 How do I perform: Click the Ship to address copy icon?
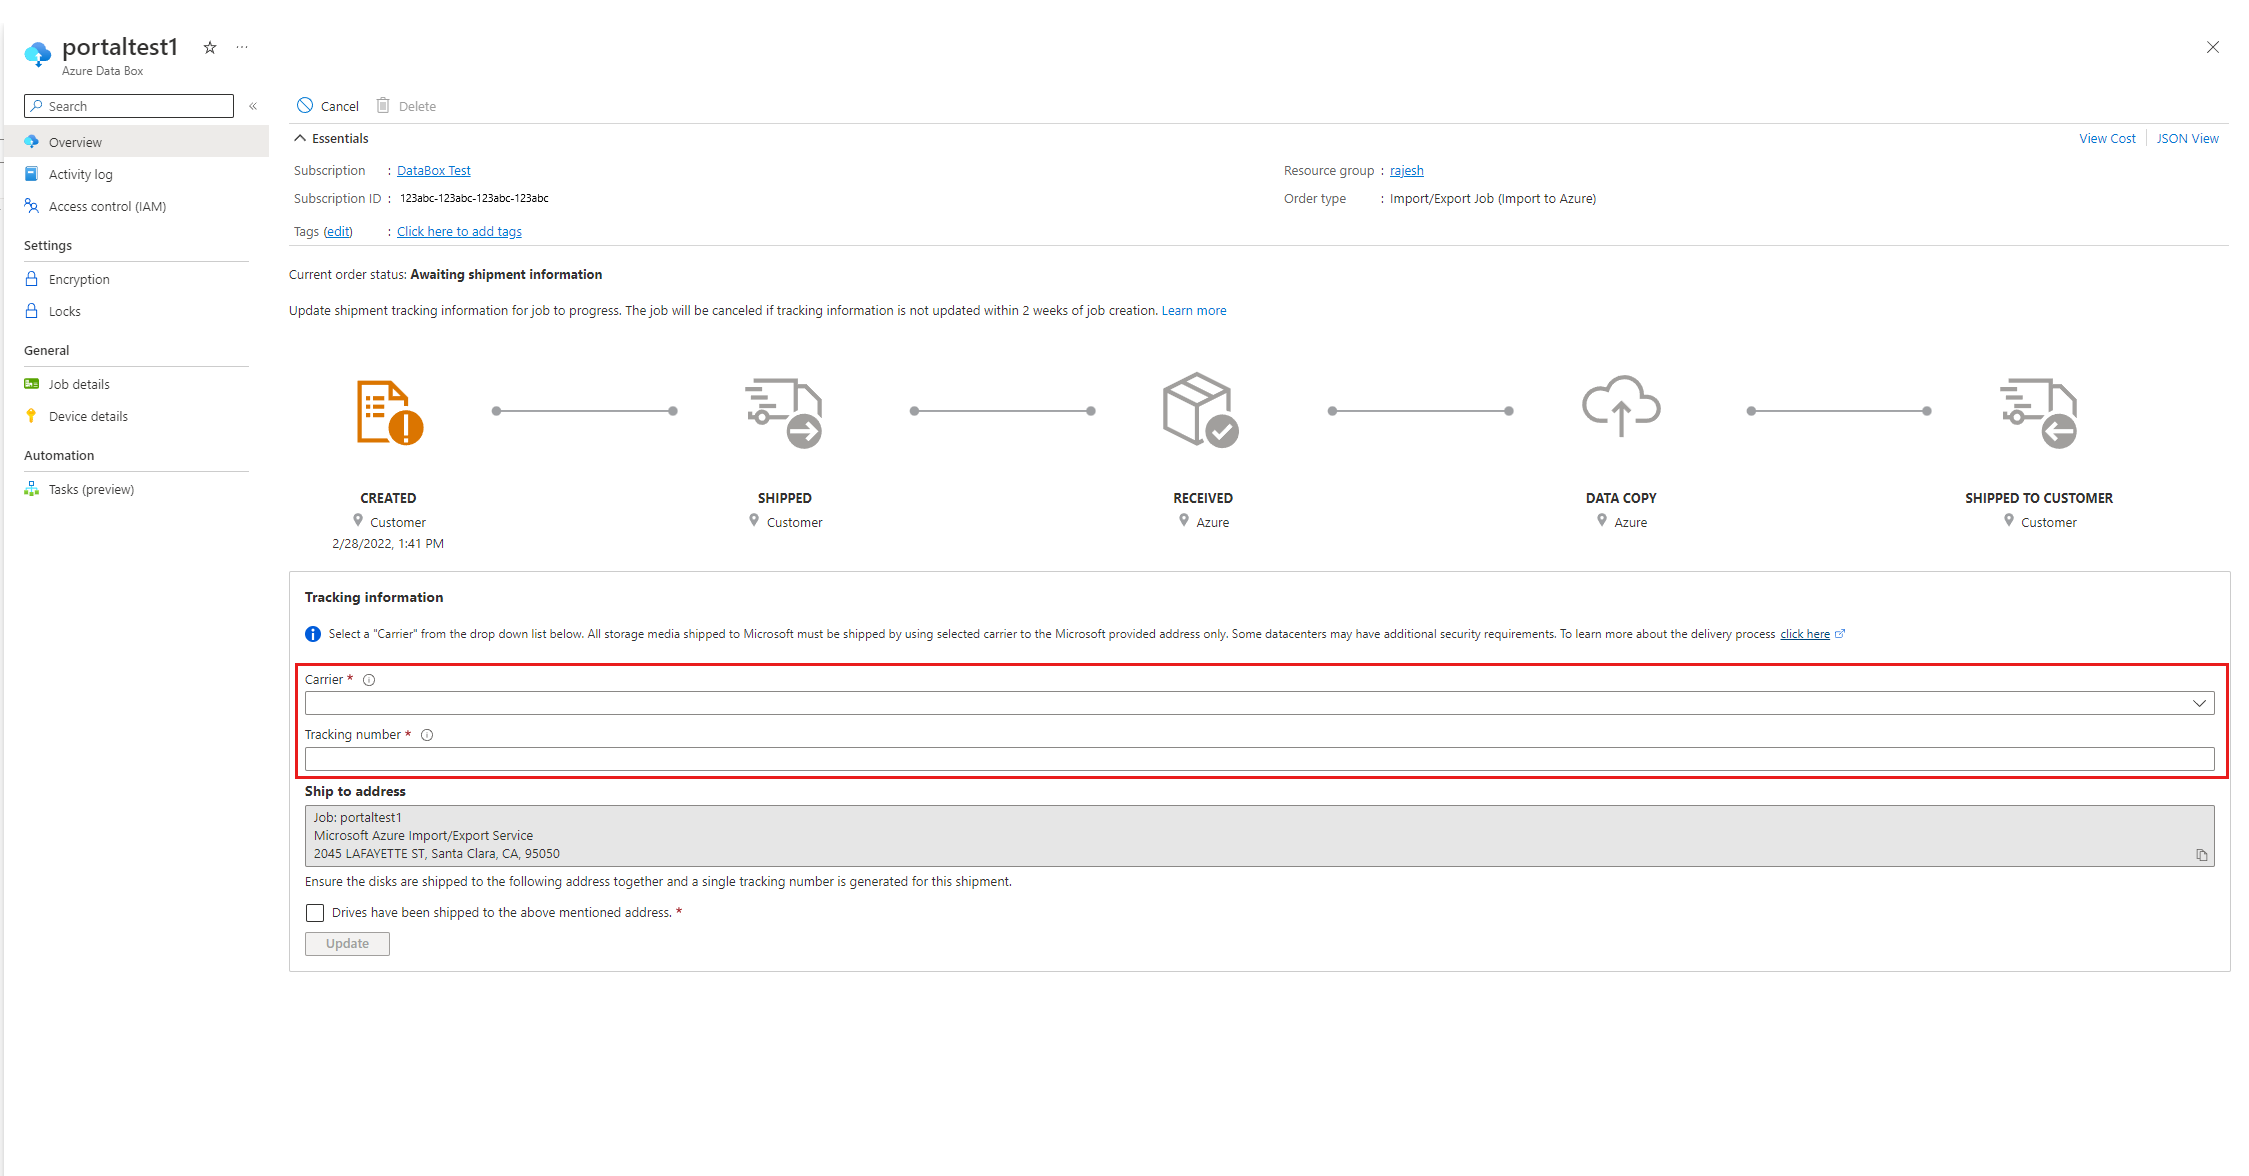(x=2201, y=855)
